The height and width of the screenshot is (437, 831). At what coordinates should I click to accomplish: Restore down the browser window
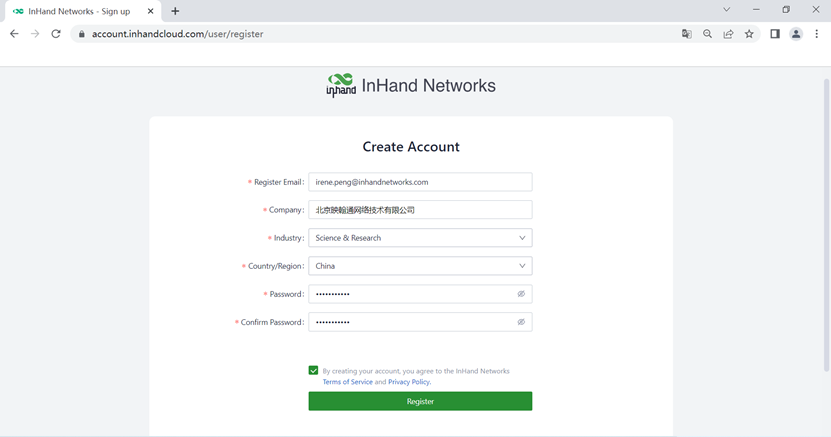tap(786, 10)
